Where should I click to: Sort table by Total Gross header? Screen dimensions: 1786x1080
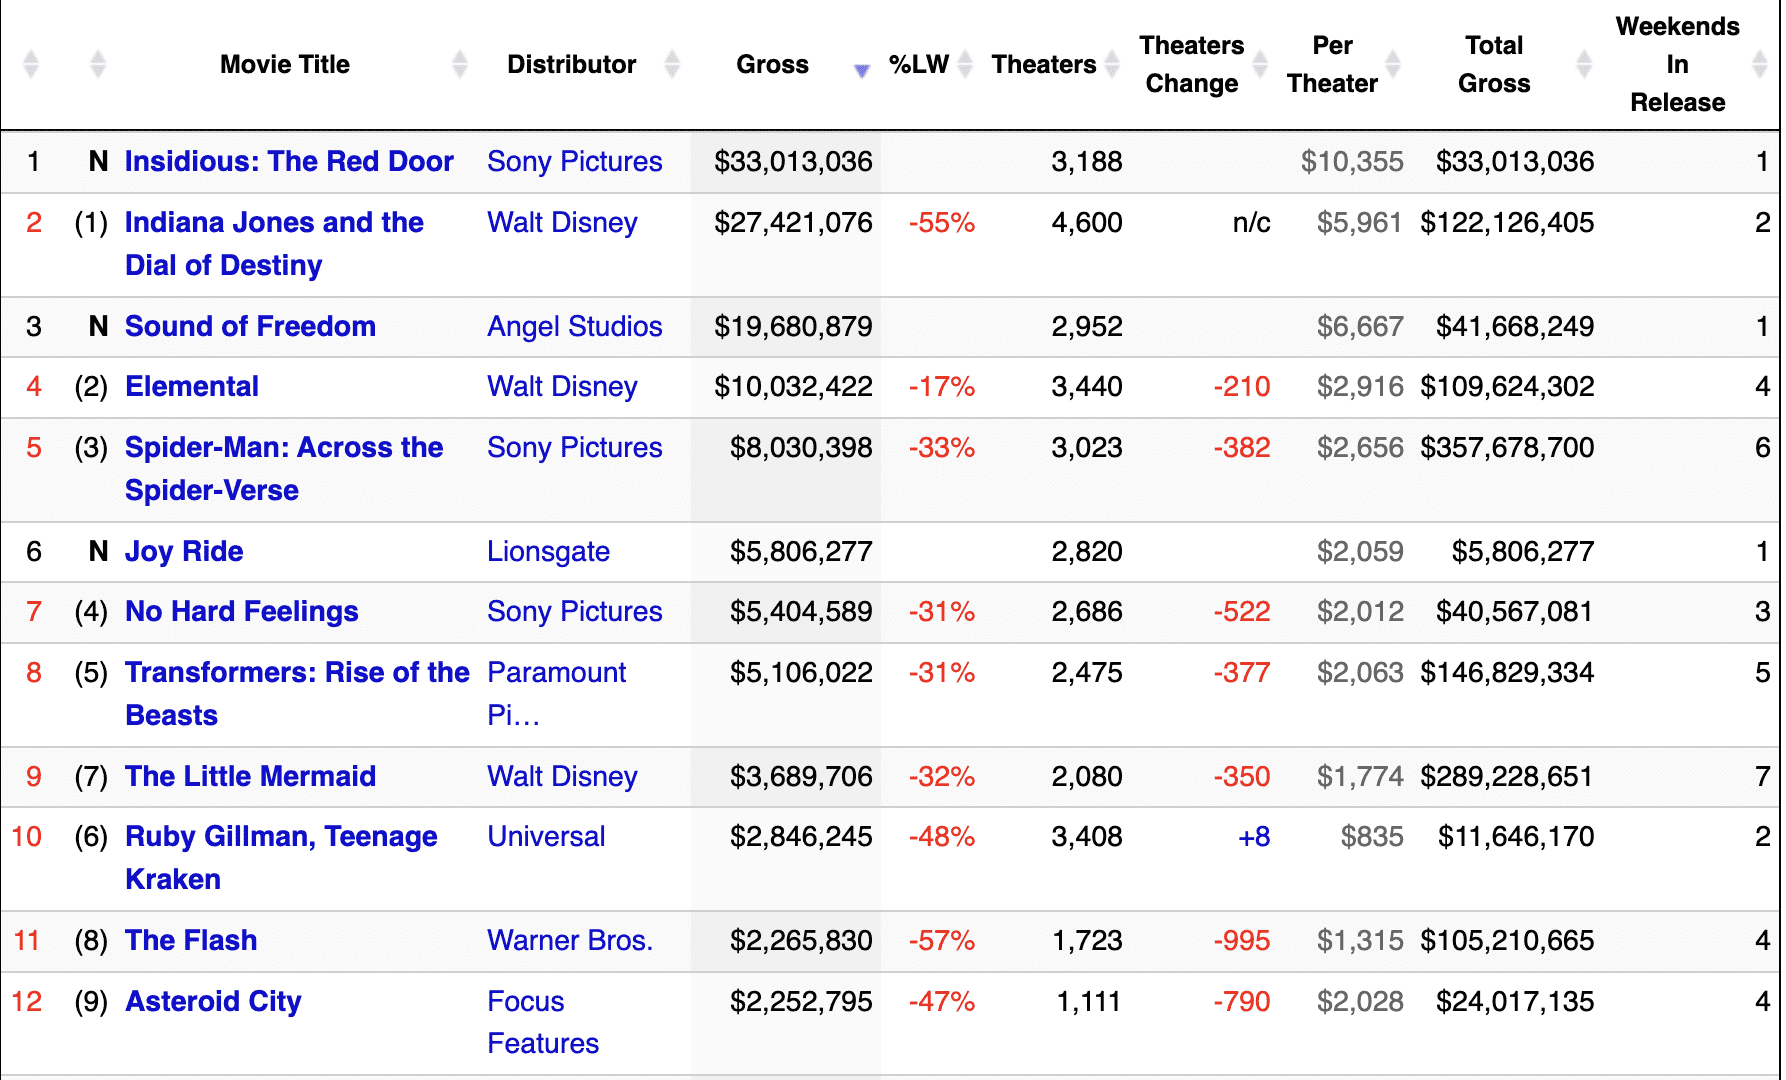tap(1494, 64)
